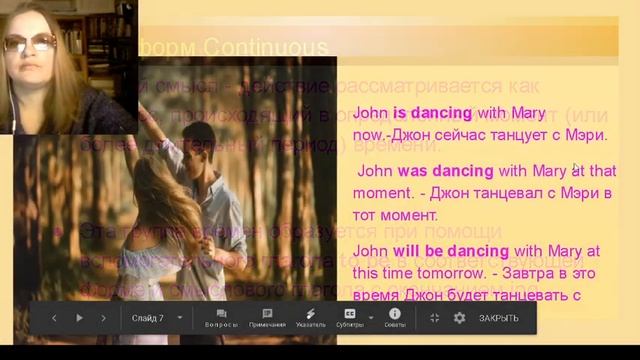Start slideshow autoplay with the play button
Viewport: 640px width, 360px height.
point(79,318)
